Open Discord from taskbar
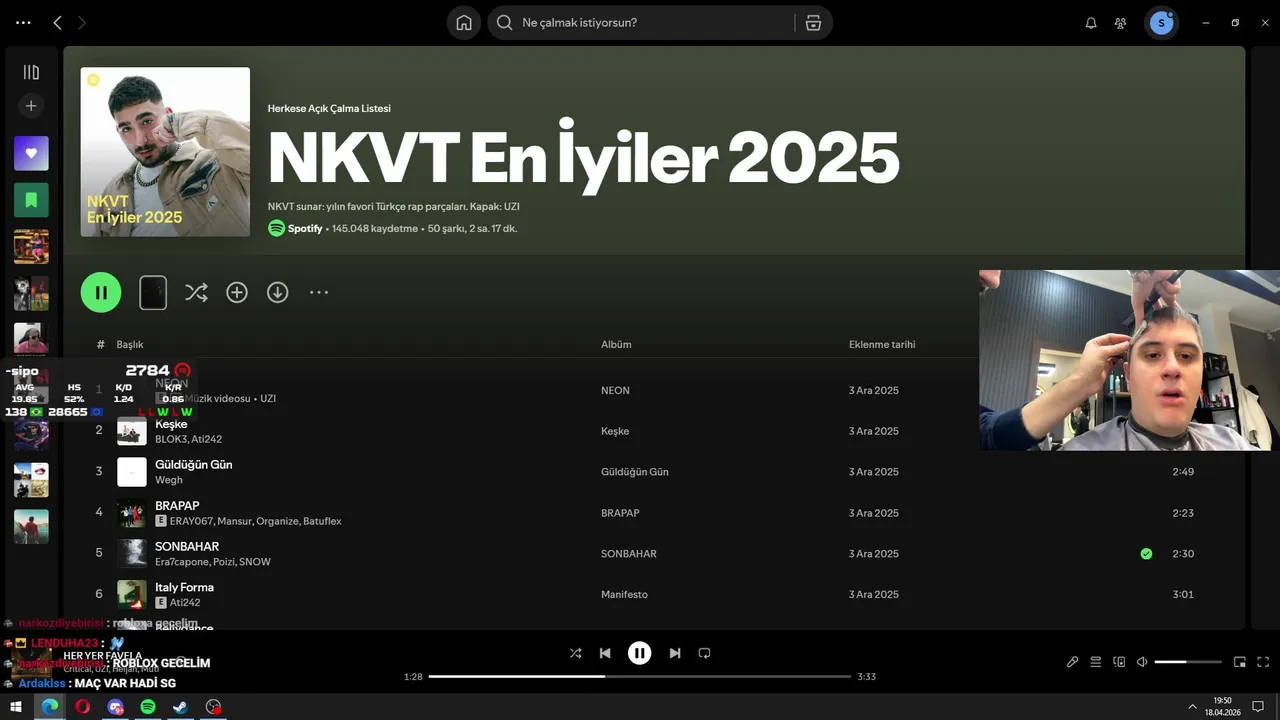The image size is (1280, 720). 115,707
